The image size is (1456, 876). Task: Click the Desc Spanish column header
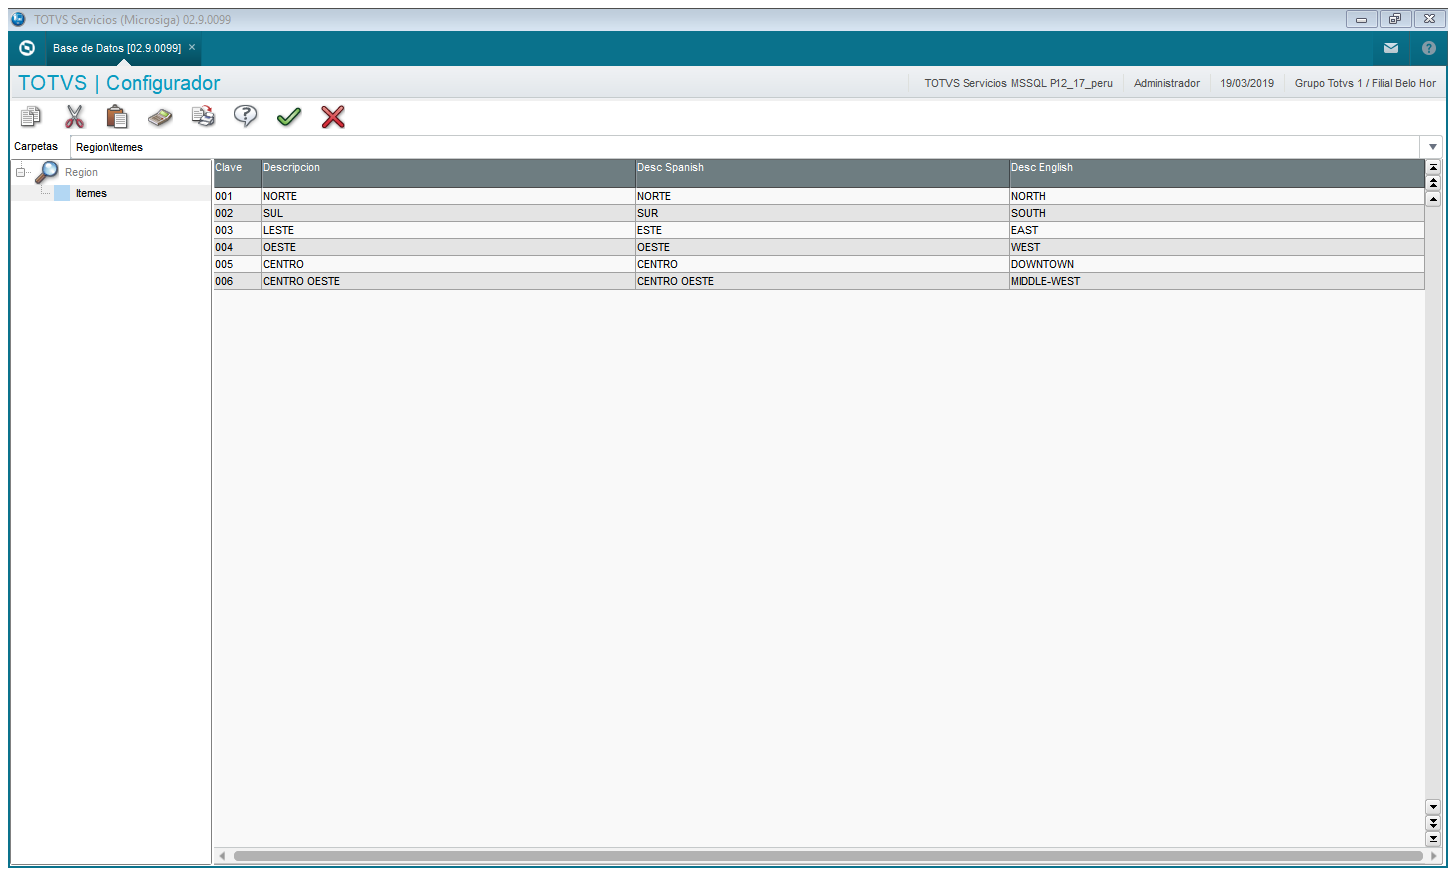coord(822,173)
